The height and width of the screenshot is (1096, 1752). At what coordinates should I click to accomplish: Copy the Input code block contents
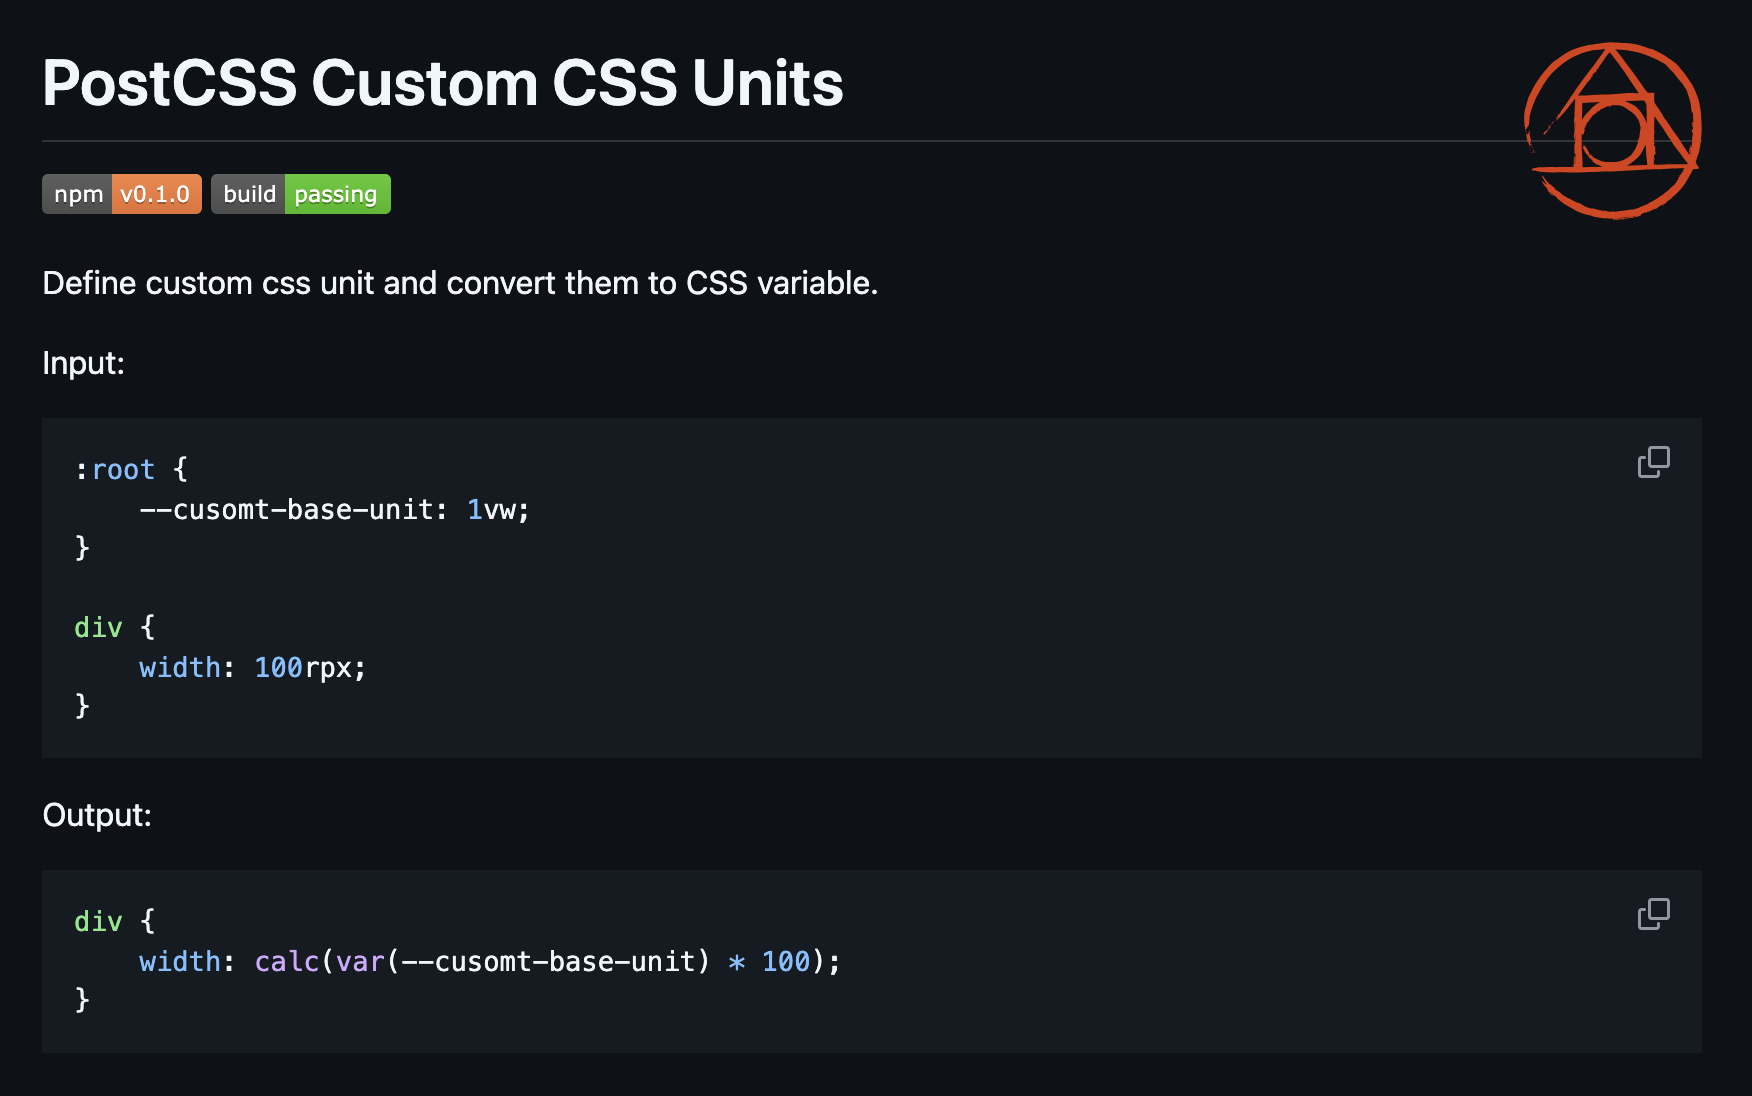tap(1653, 462)
